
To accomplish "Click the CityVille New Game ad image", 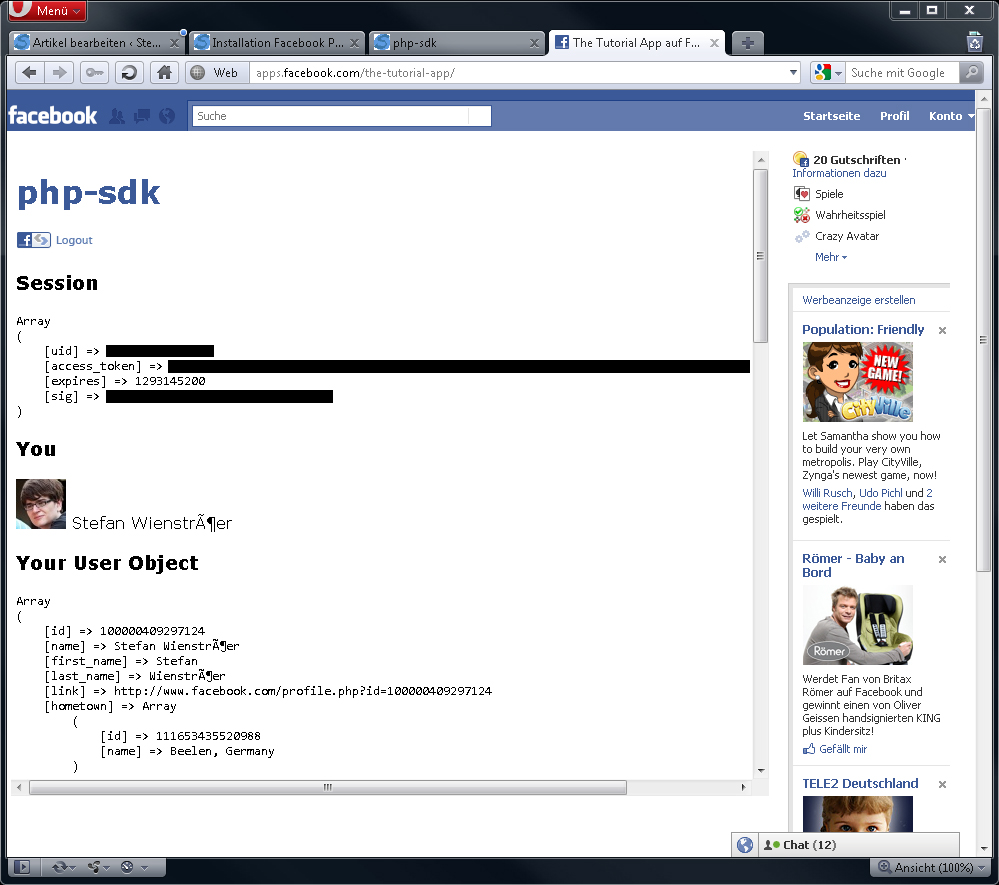I will [x=858, y=382].
